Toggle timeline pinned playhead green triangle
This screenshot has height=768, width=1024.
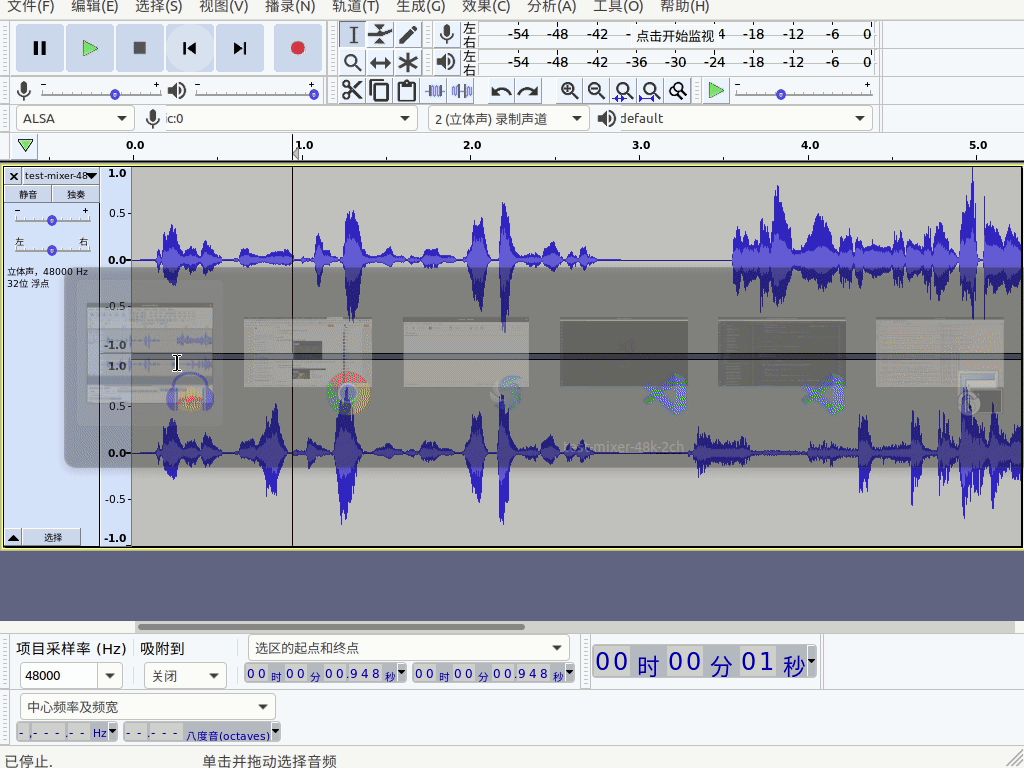point(25,145)
